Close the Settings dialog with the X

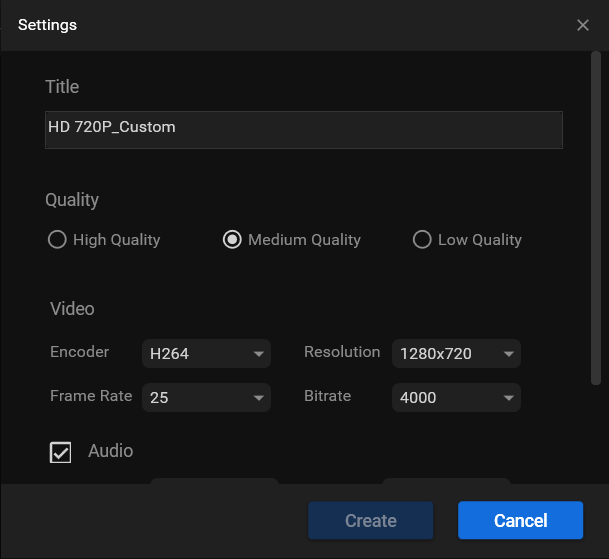pyautogui.click(x=583, y=25)
